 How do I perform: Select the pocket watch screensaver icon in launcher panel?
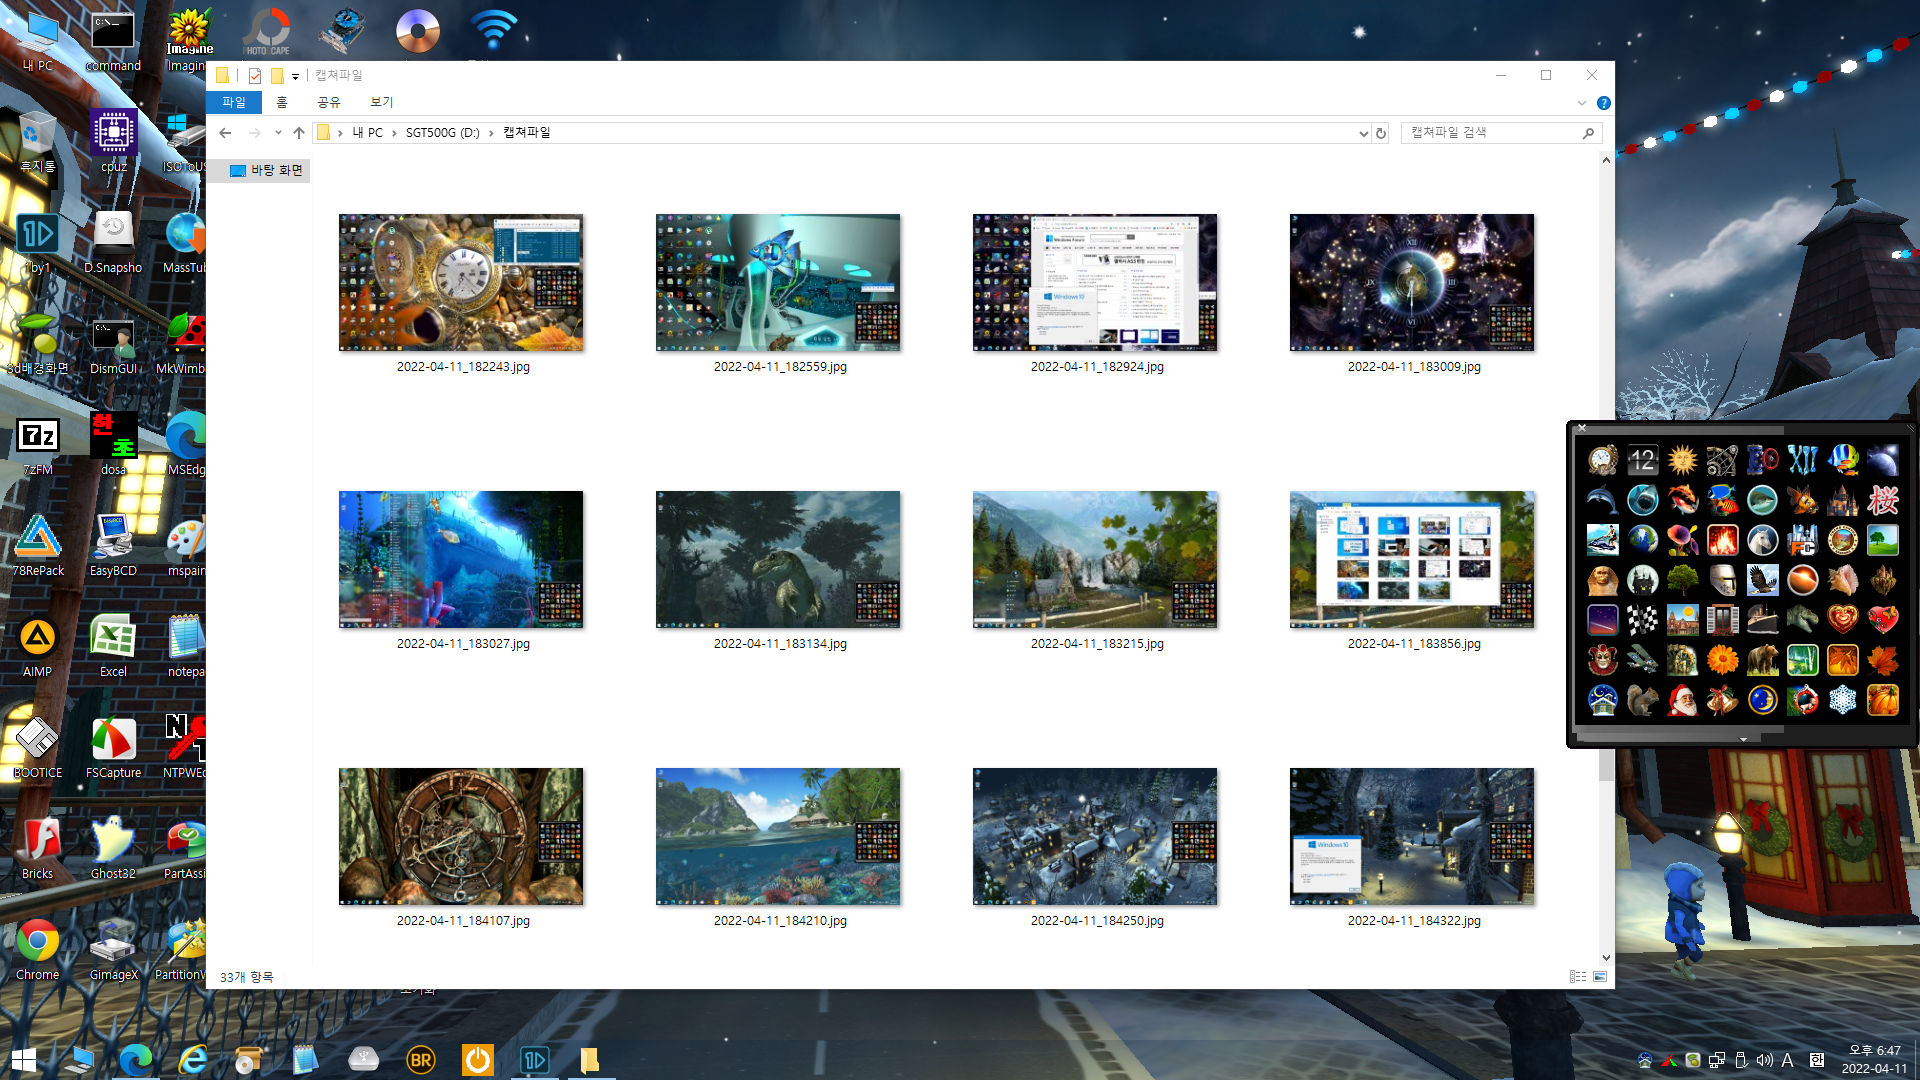(x=1602, y=460)
